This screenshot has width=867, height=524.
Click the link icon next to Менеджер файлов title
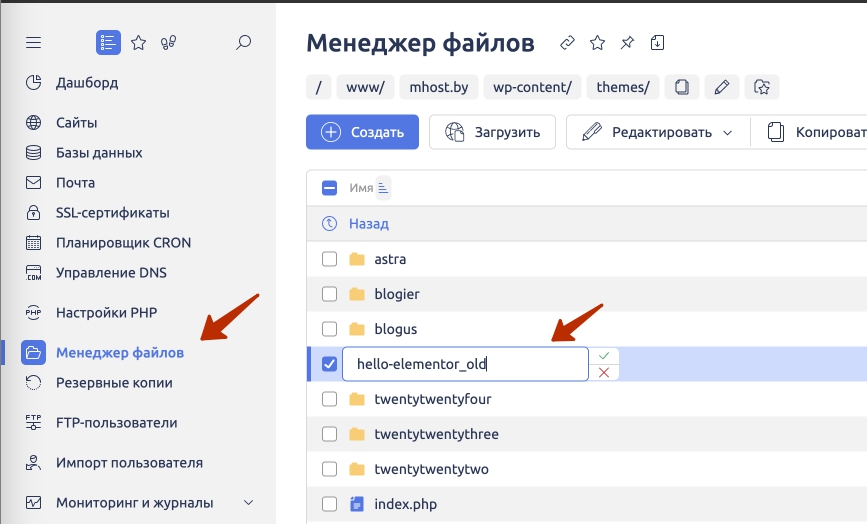point(567,43)
